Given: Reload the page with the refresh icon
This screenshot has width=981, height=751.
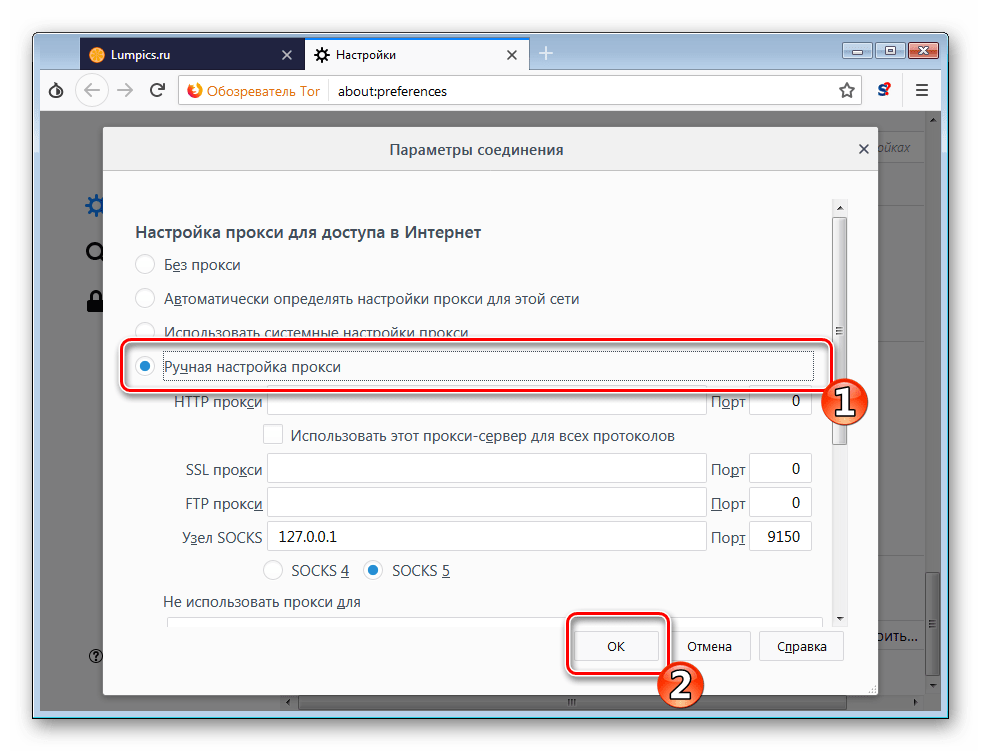Looking at the screenshot, I should (157, 91).
